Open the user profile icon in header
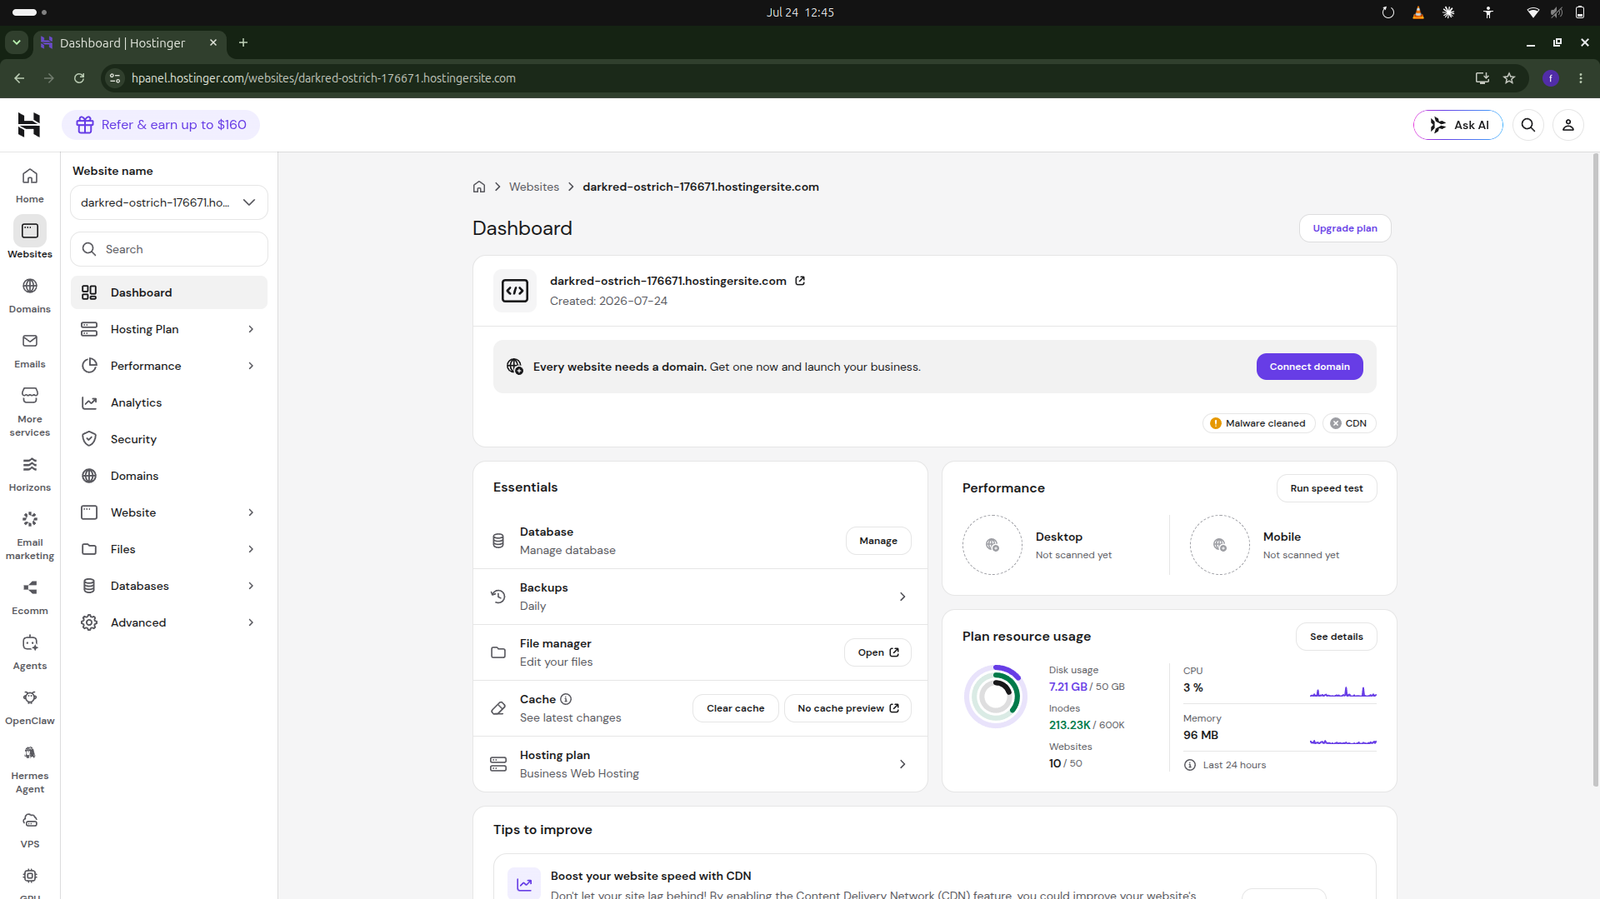1600x899 pixels. (1568, 125)
